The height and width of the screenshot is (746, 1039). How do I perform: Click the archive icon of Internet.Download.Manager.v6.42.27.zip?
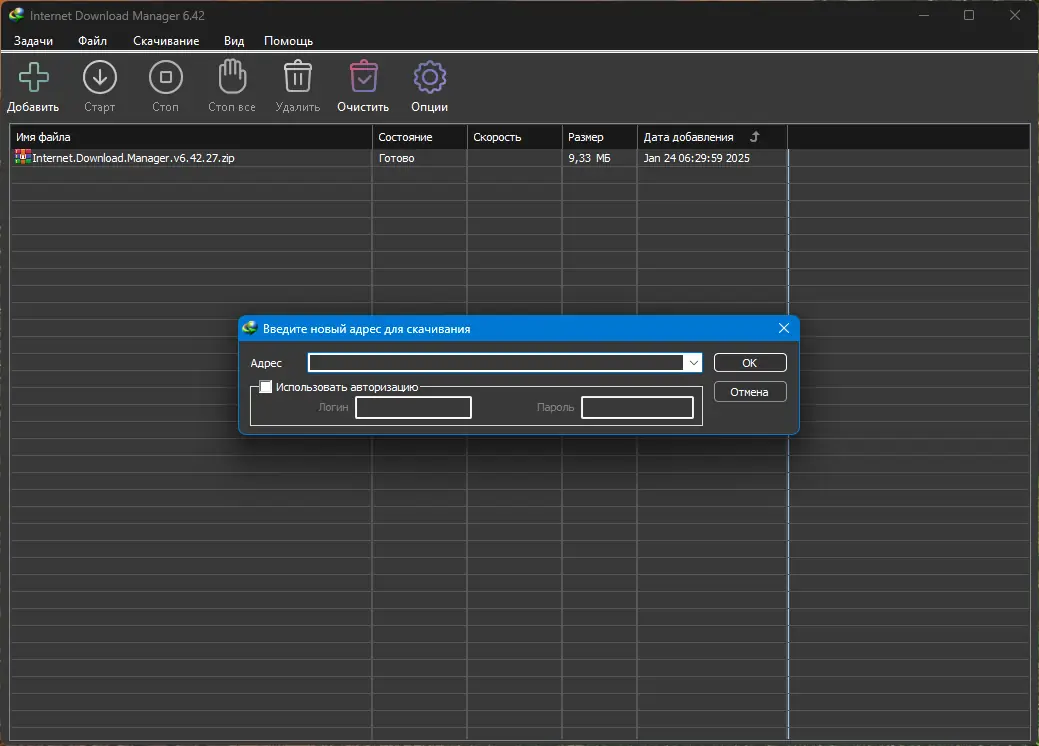(23, 157)
